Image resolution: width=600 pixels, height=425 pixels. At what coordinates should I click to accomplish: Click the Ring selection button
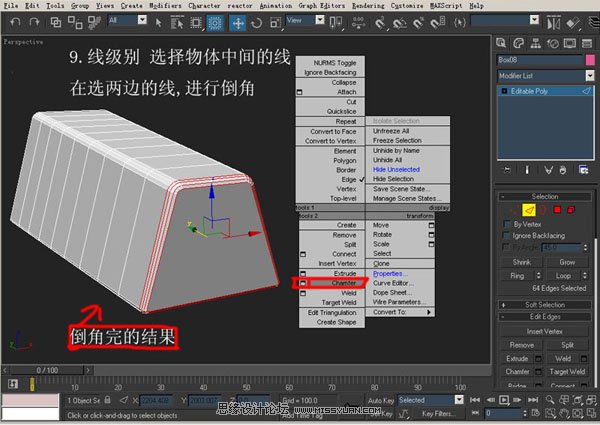pyautogui.click(x=517, y=276)
